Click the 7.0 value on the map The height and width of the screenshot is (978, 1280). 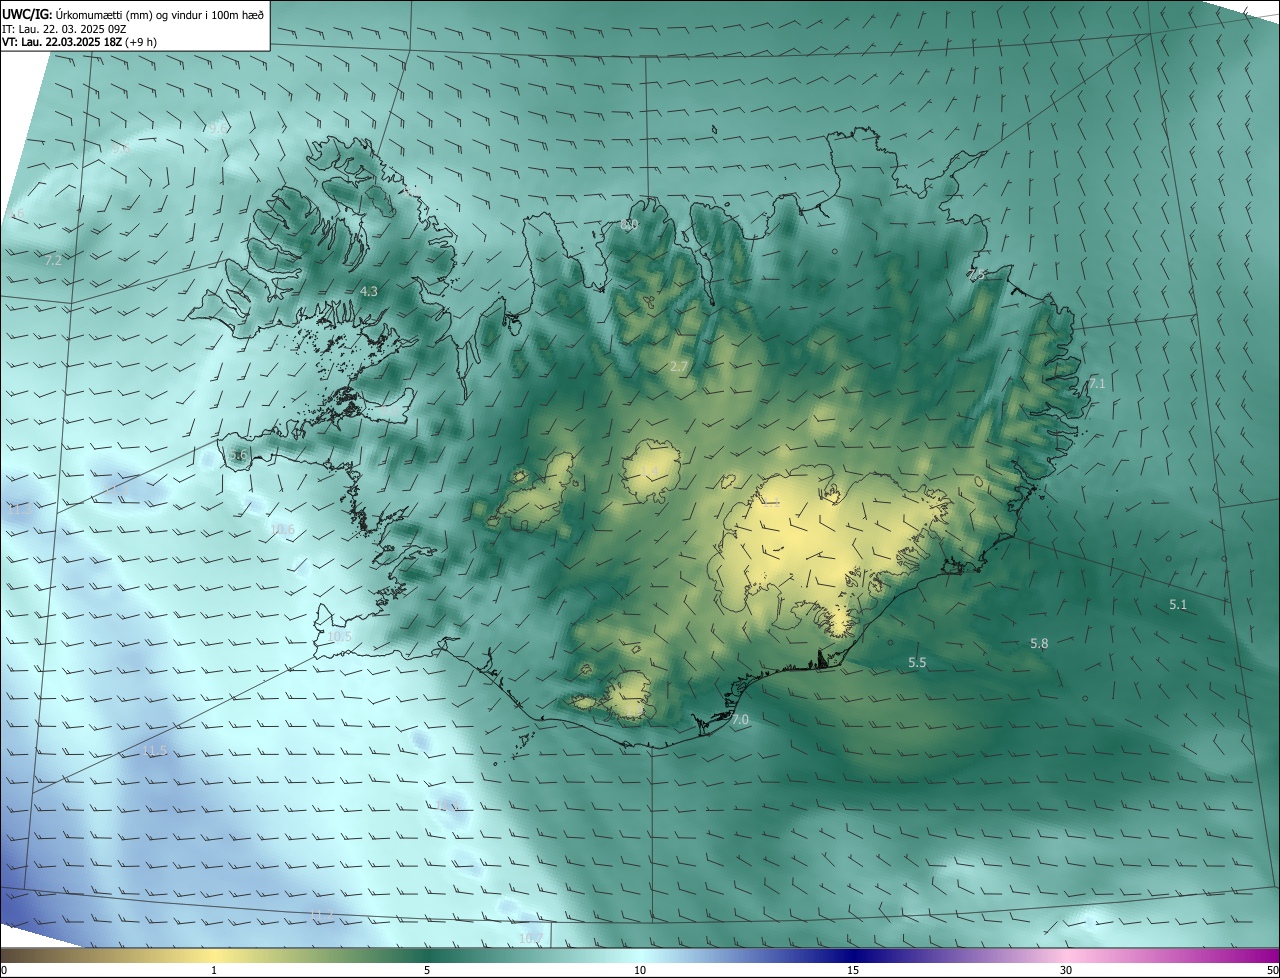[x=740, y=720]
